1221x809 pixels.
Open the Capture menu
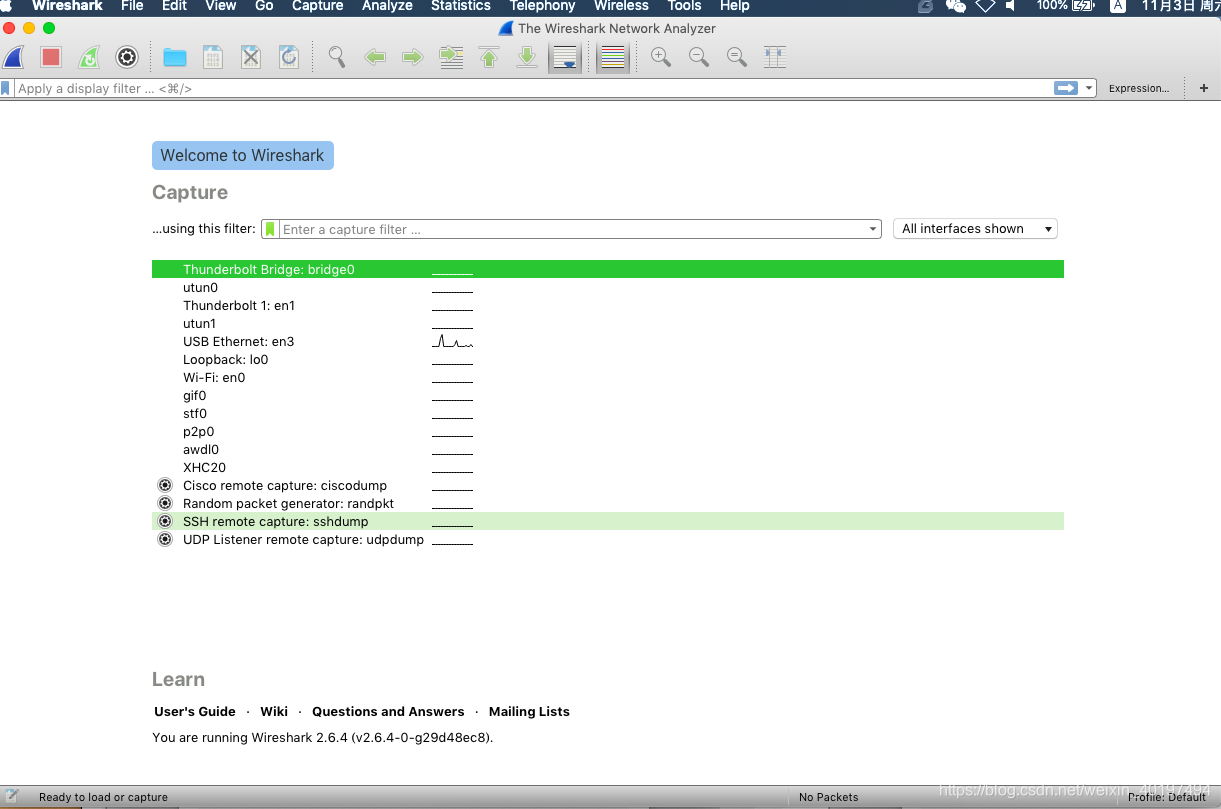318,6
